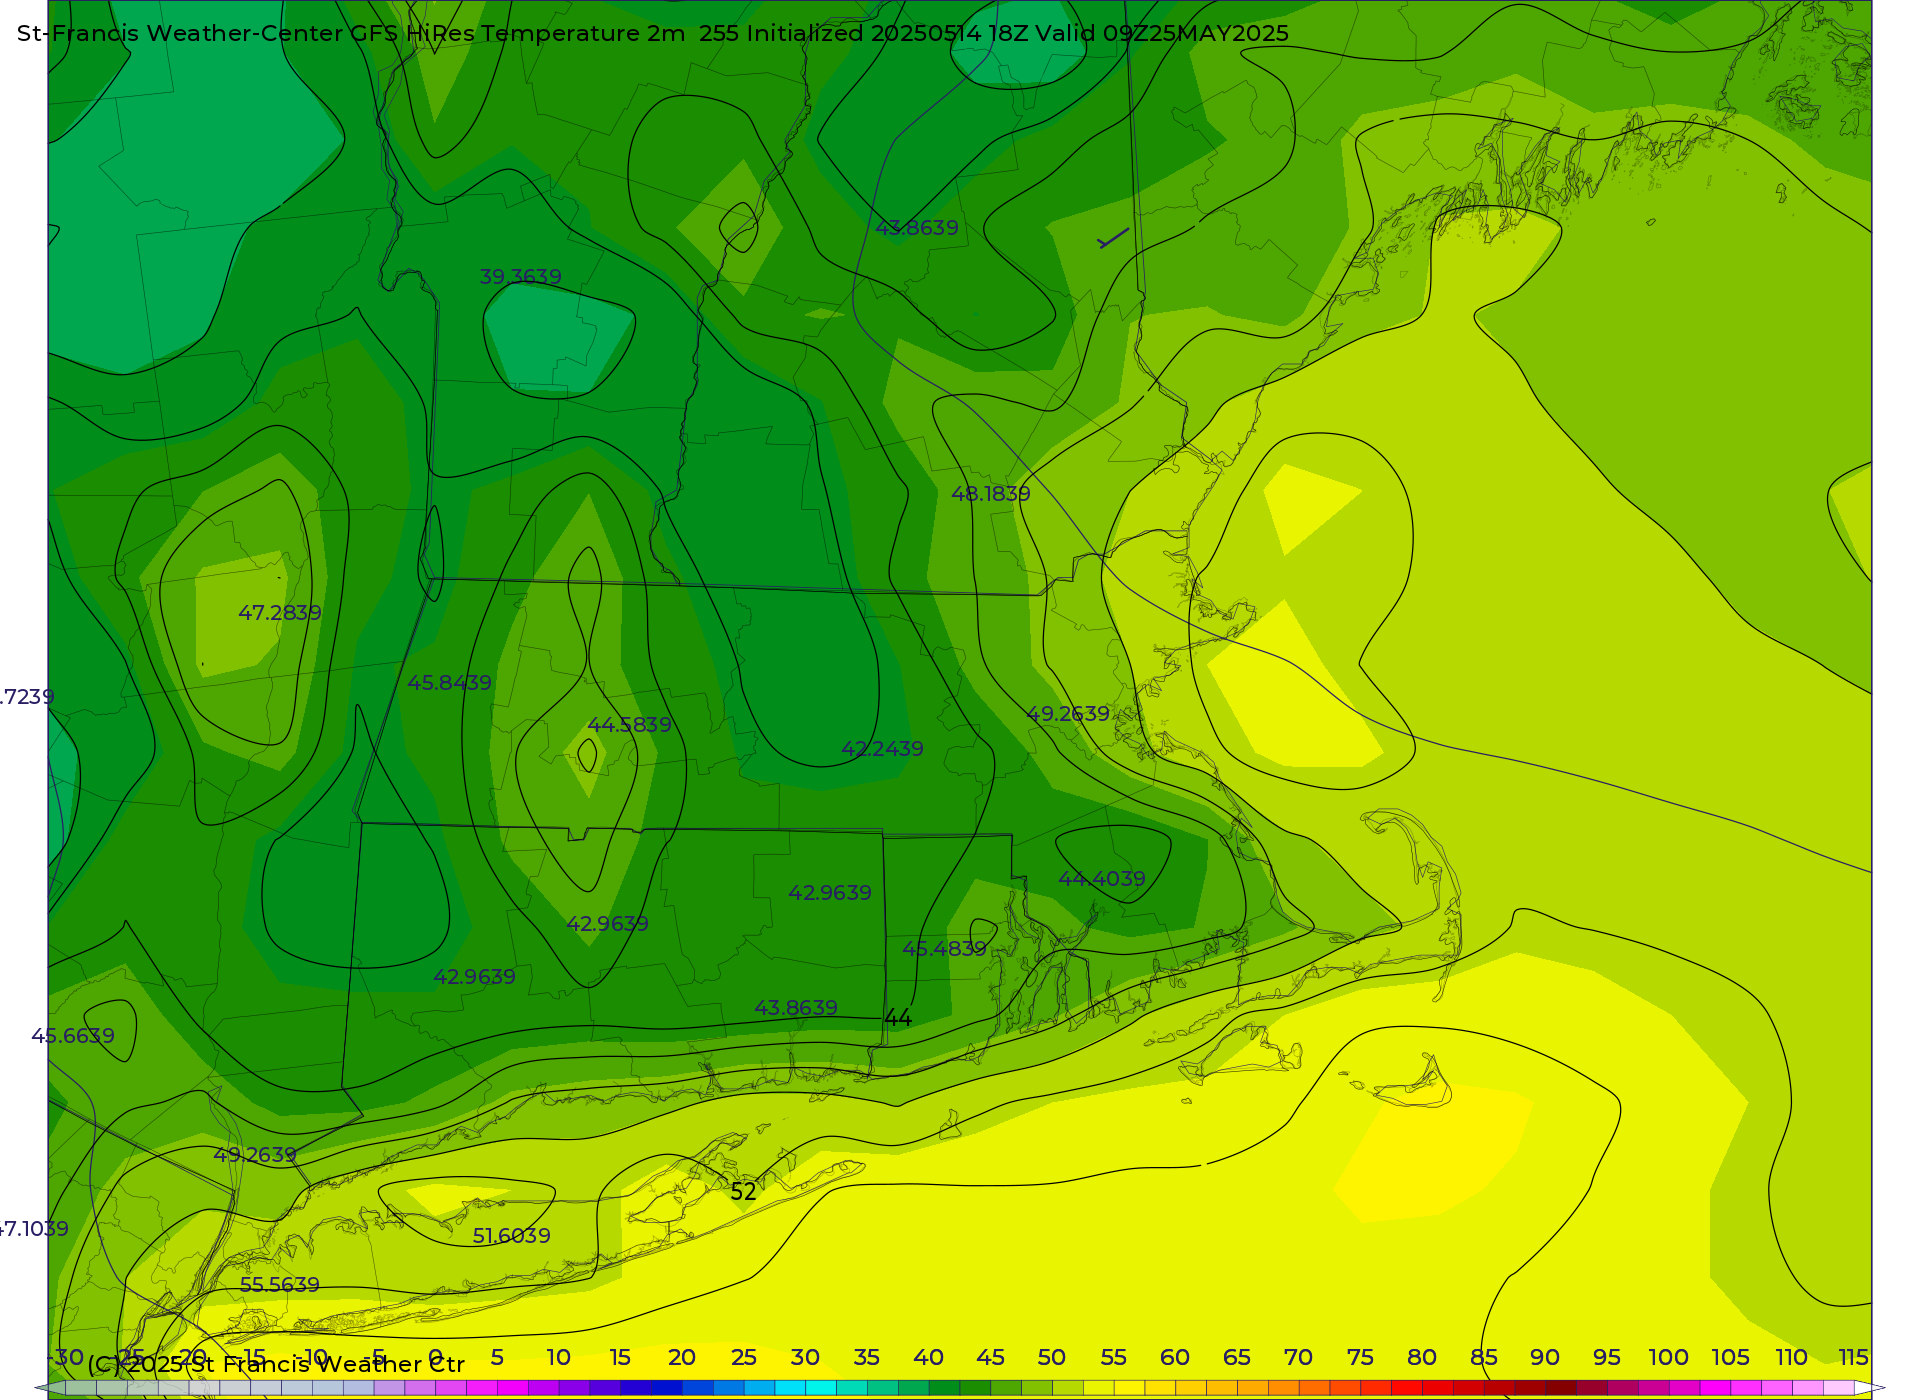Click the color scale label 40

pos(928,1358)
